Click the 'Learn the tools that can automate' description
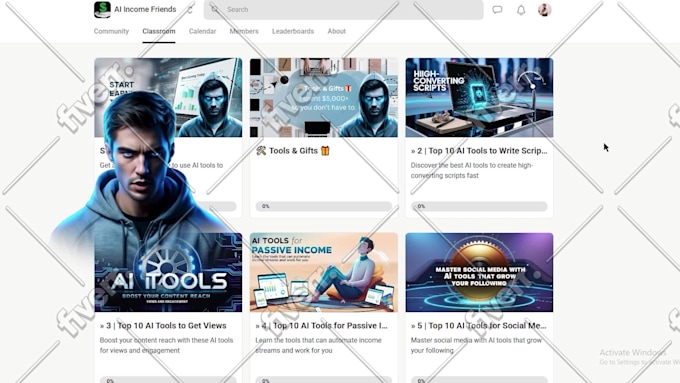 coord(318,345)
